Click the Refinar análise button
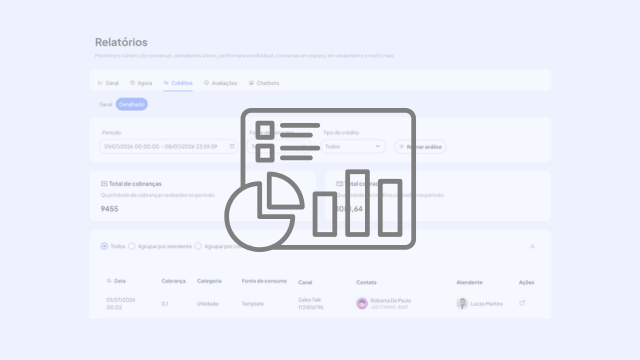 tap(420, 147)
